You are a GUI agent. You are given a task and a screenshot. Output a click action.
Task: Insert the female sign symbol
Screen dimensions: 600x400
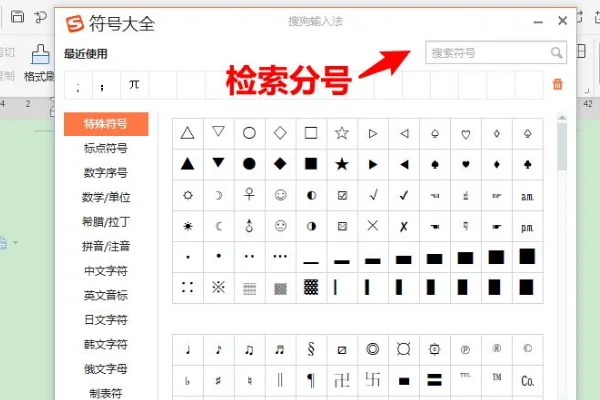coord(249,195)
